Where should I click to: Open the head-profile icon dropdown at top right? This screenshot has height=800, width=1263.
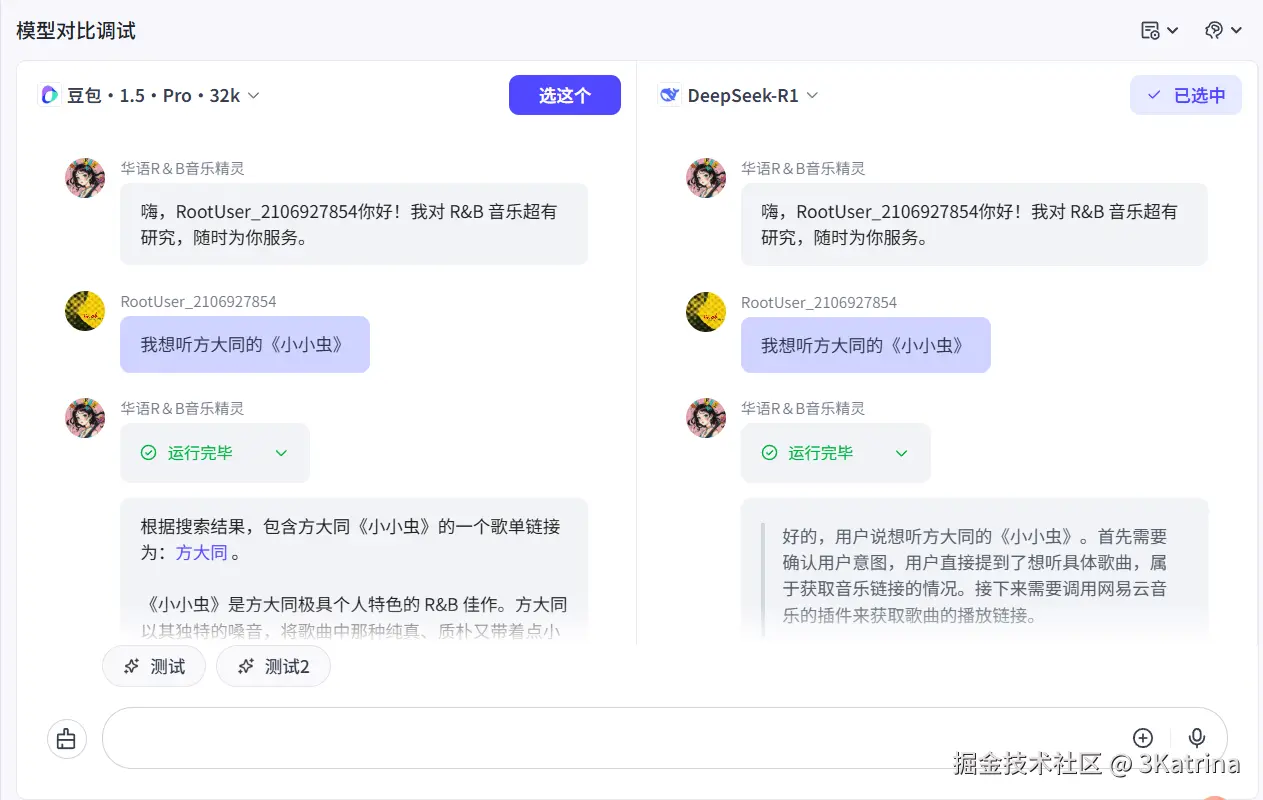click(1223, 30)
